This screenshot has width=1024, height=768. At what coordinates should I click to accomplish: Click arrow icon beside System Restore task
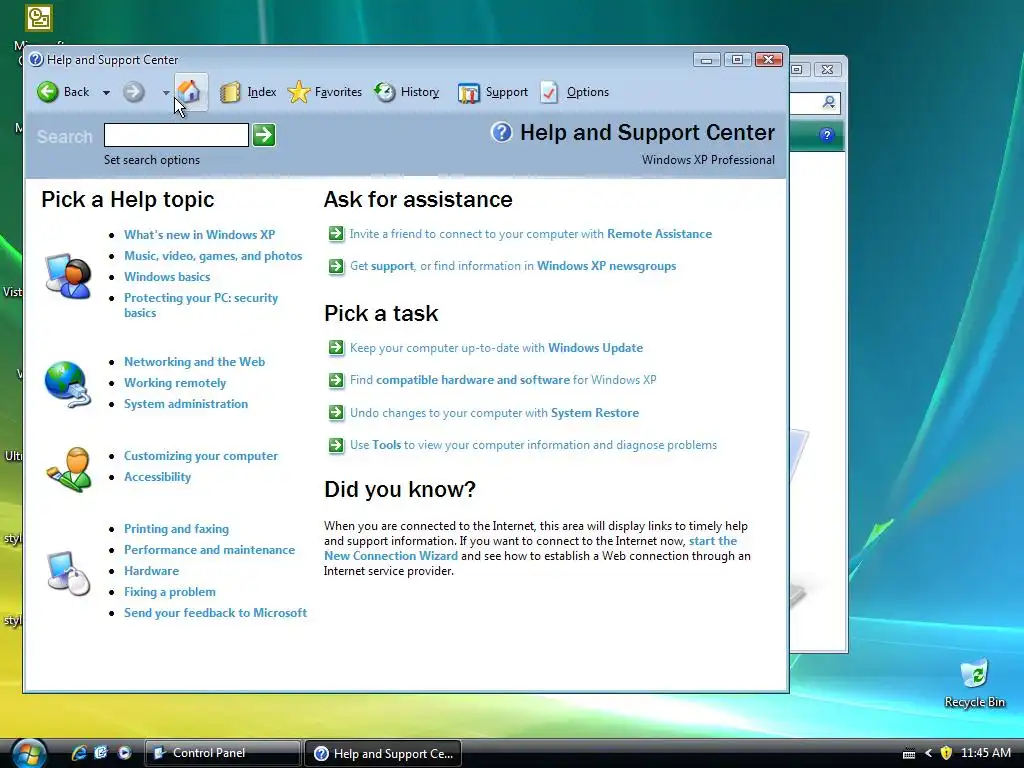(x=336, y=413)
